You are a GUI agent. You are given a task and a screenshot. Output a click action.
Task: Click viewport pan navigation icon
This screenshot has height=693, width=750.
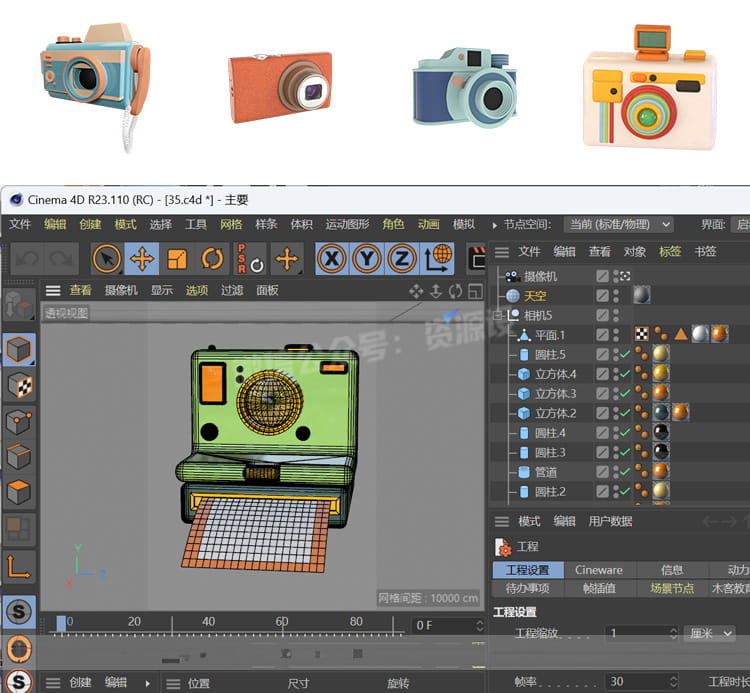pyautogui.click(x=416, y=291)
